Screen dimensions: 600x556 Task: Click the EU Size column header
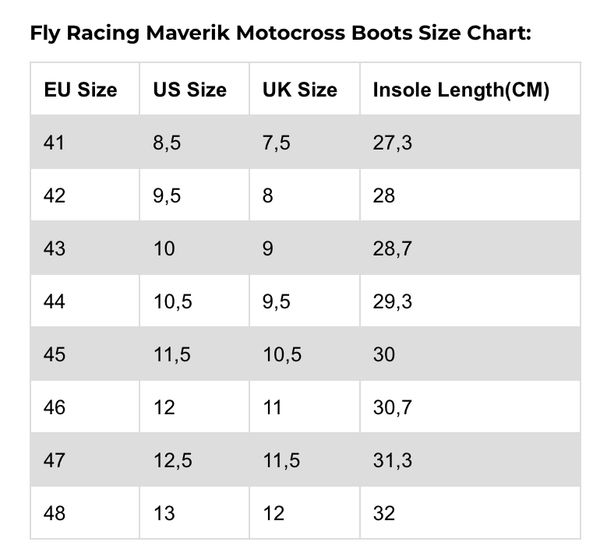tap(80, 90)
